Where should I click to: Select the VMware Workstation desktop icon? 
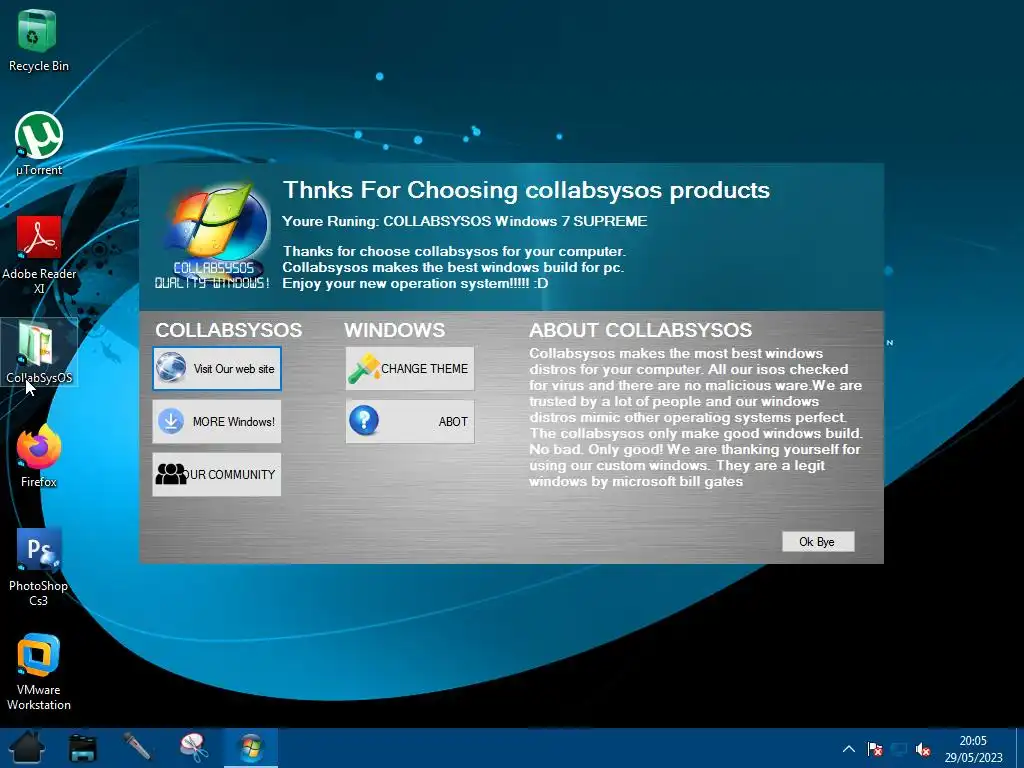[39, 672]
